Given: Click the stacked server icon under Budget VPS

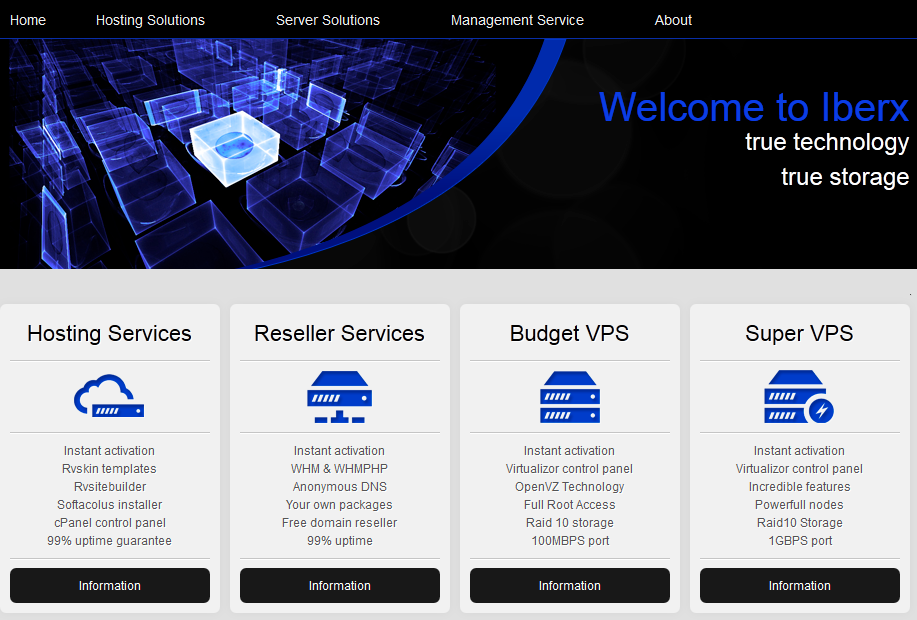Looking at the screenshot, I should (x=570, y=397).
